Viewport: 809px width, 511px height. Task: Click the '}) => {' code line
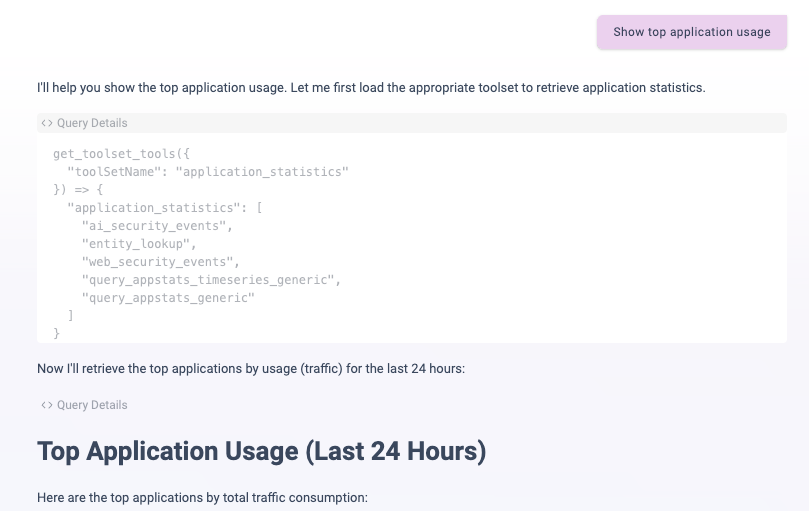click(78, 190)
